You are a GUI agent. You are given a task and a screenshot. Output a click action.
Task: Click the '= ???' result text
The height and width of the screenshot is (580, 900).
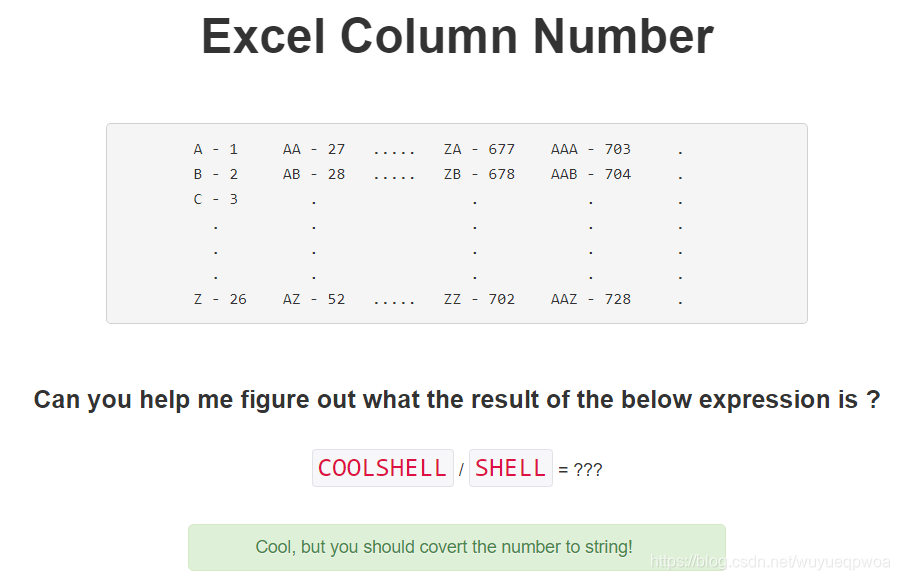(x=580, y=470)
